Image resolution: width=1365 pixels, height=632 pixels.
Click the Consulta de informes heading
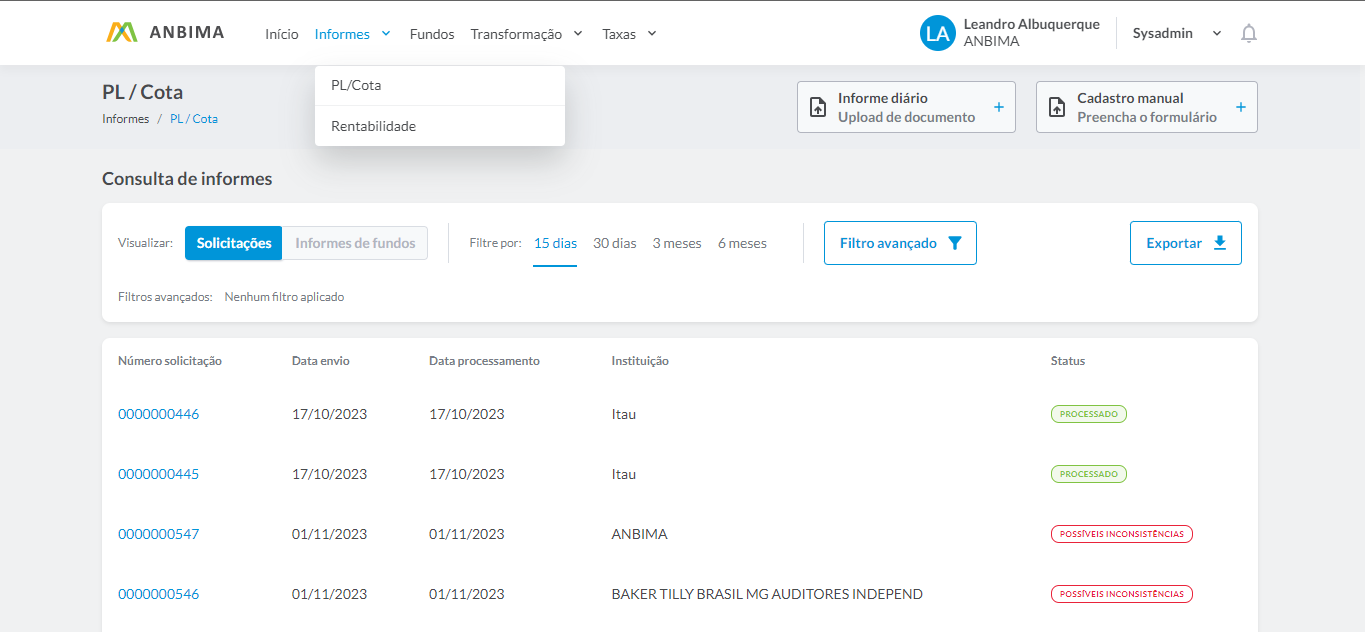point(187,179)
